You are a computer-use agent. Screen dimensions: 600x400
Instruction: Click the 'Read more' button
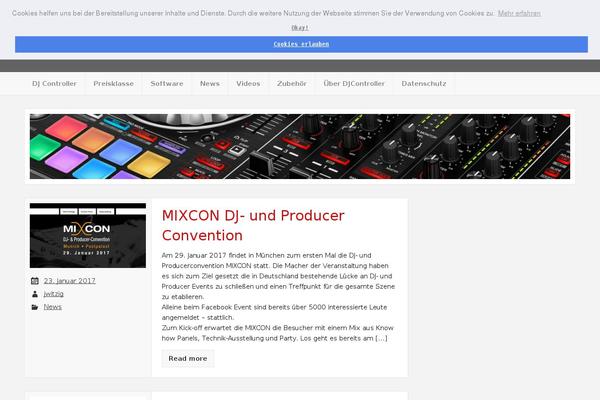click(x=188, y=359)
